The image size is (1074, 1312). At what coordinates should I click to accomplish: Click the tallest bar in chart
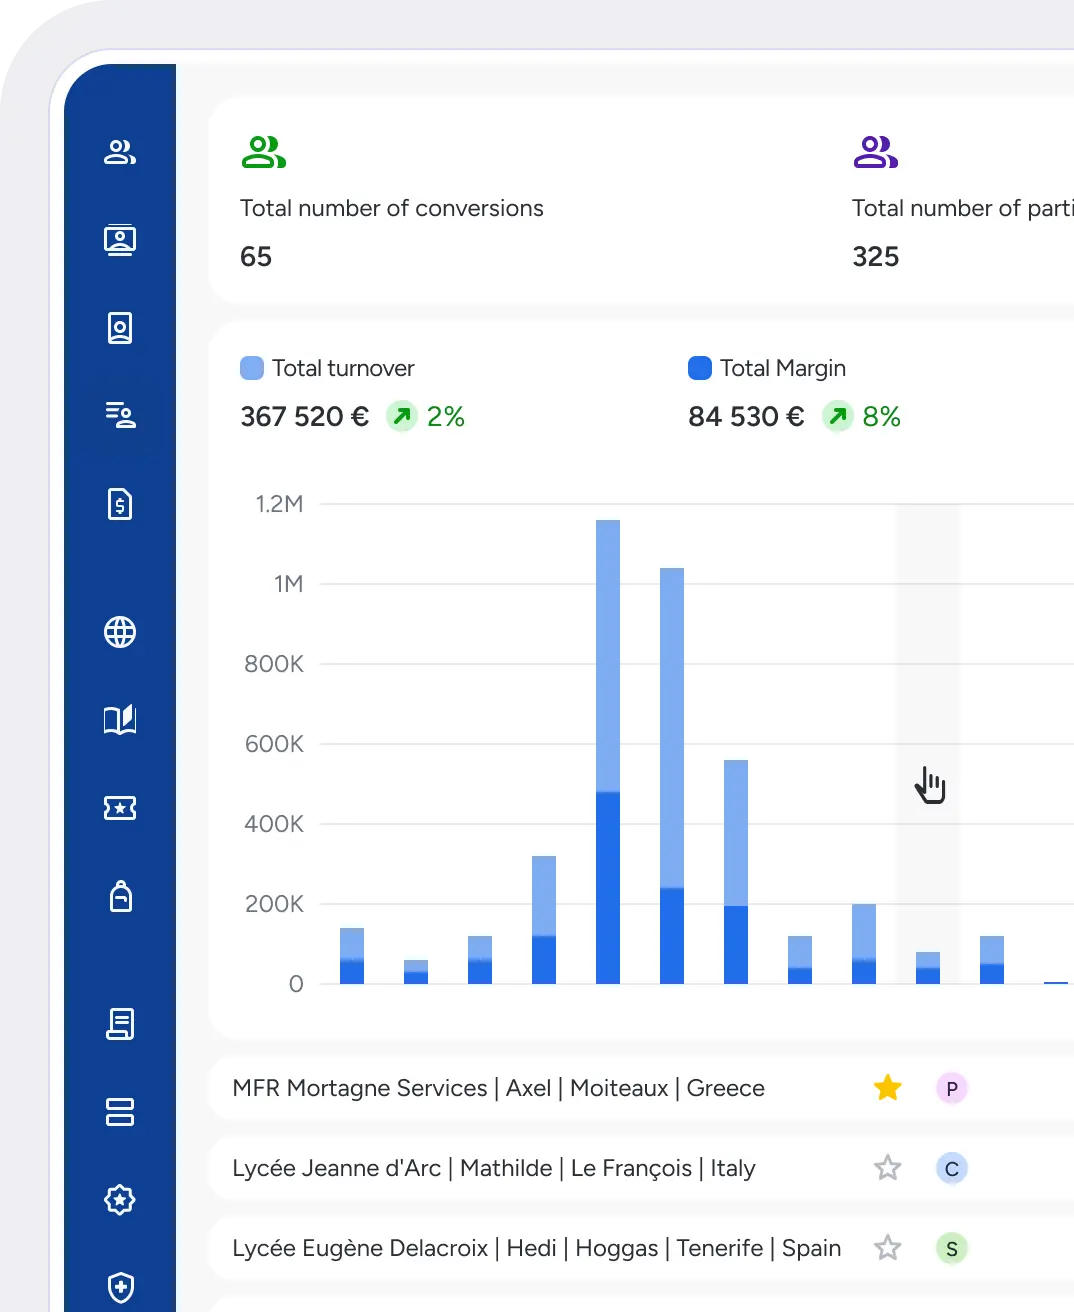608,750
